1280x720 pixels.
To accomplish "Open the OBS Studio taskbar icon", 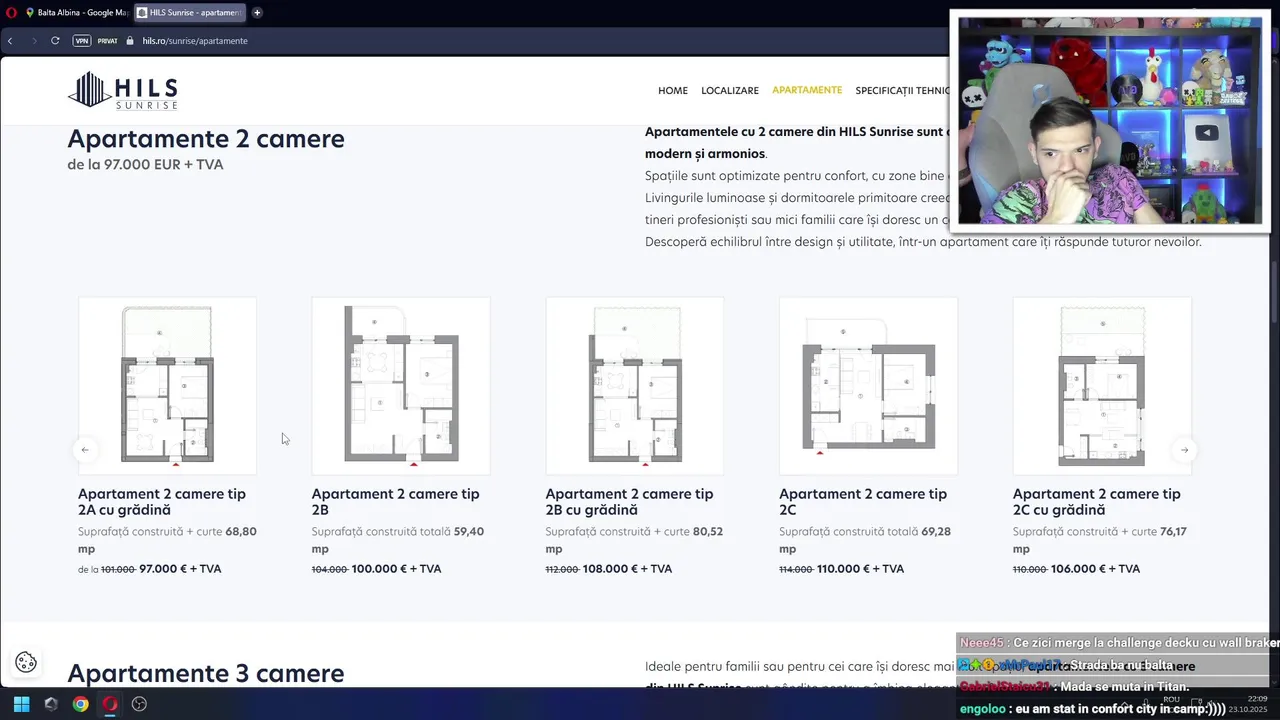I will pyautogui.click(x=139, y=704).
